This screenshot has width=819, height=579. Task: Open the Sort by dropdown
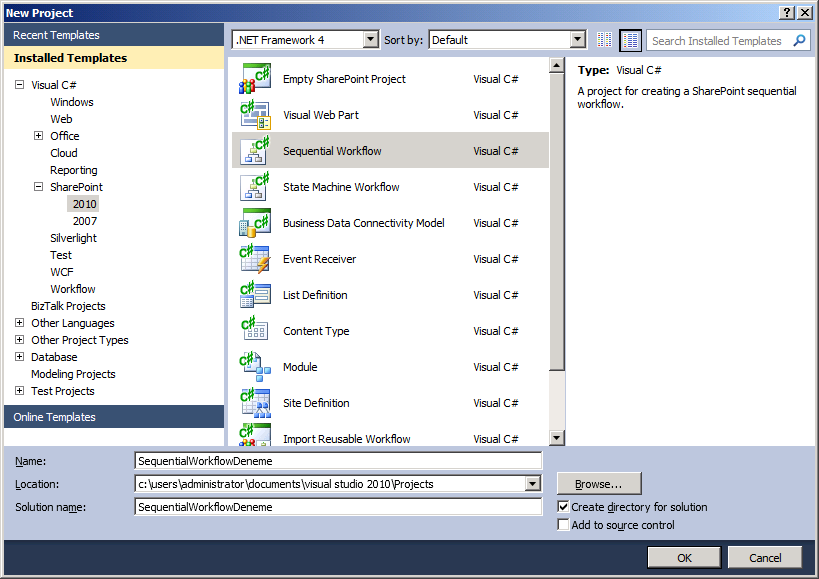coord(577,40)
